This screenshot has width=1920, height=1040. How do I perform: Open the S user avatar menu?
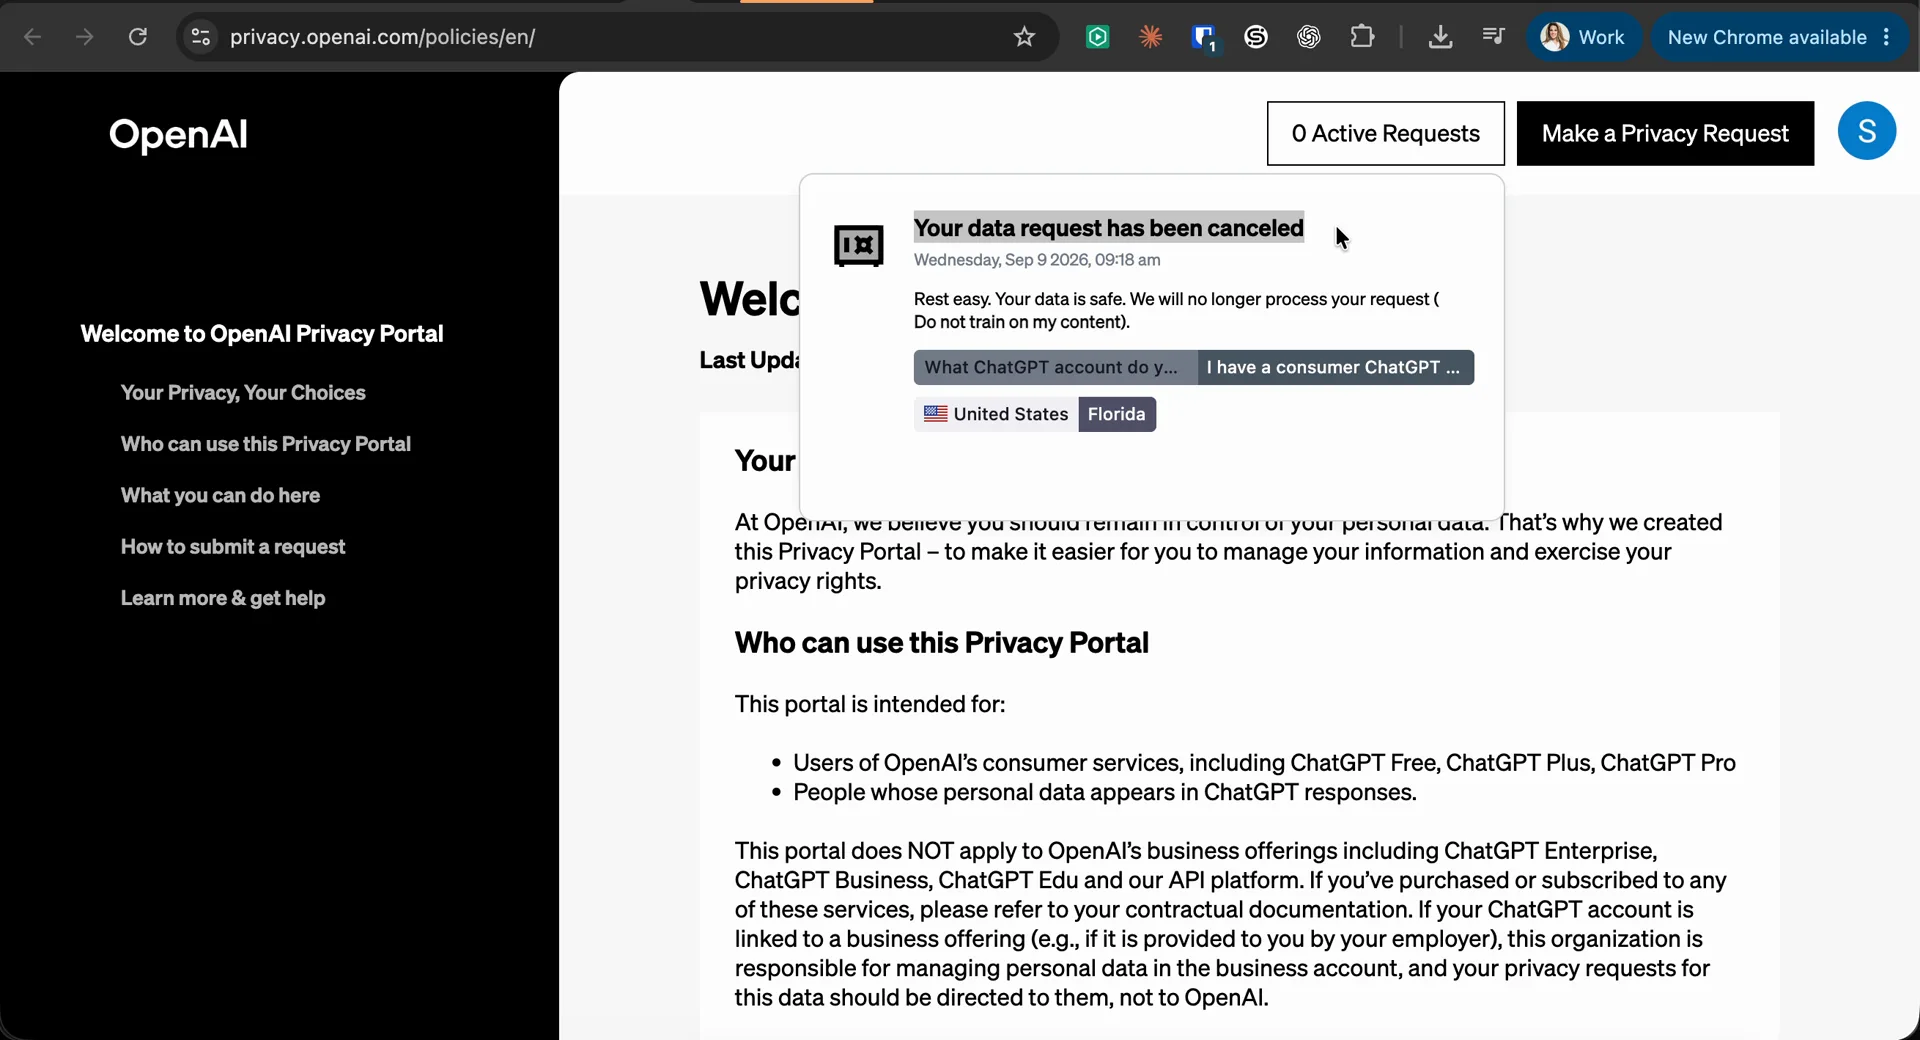[1867, 131]
